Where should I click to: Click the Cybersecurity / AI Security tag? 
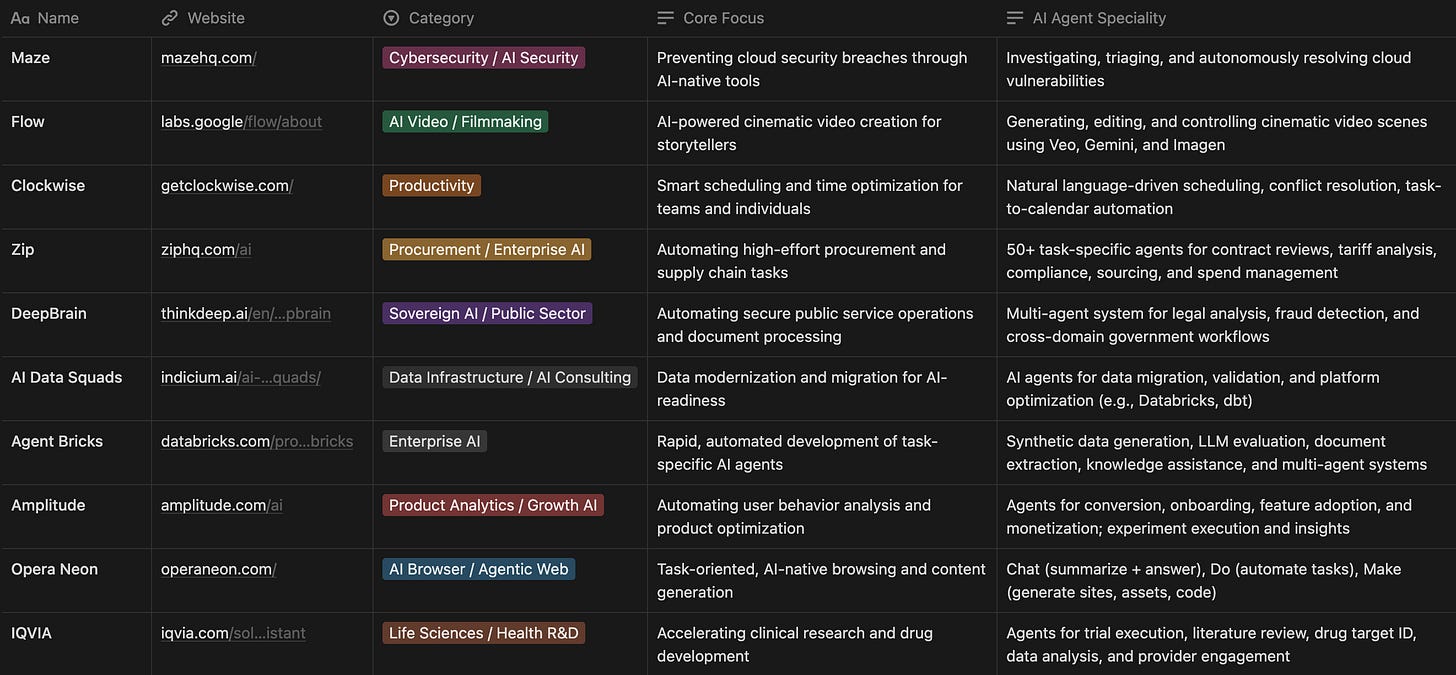484,58
